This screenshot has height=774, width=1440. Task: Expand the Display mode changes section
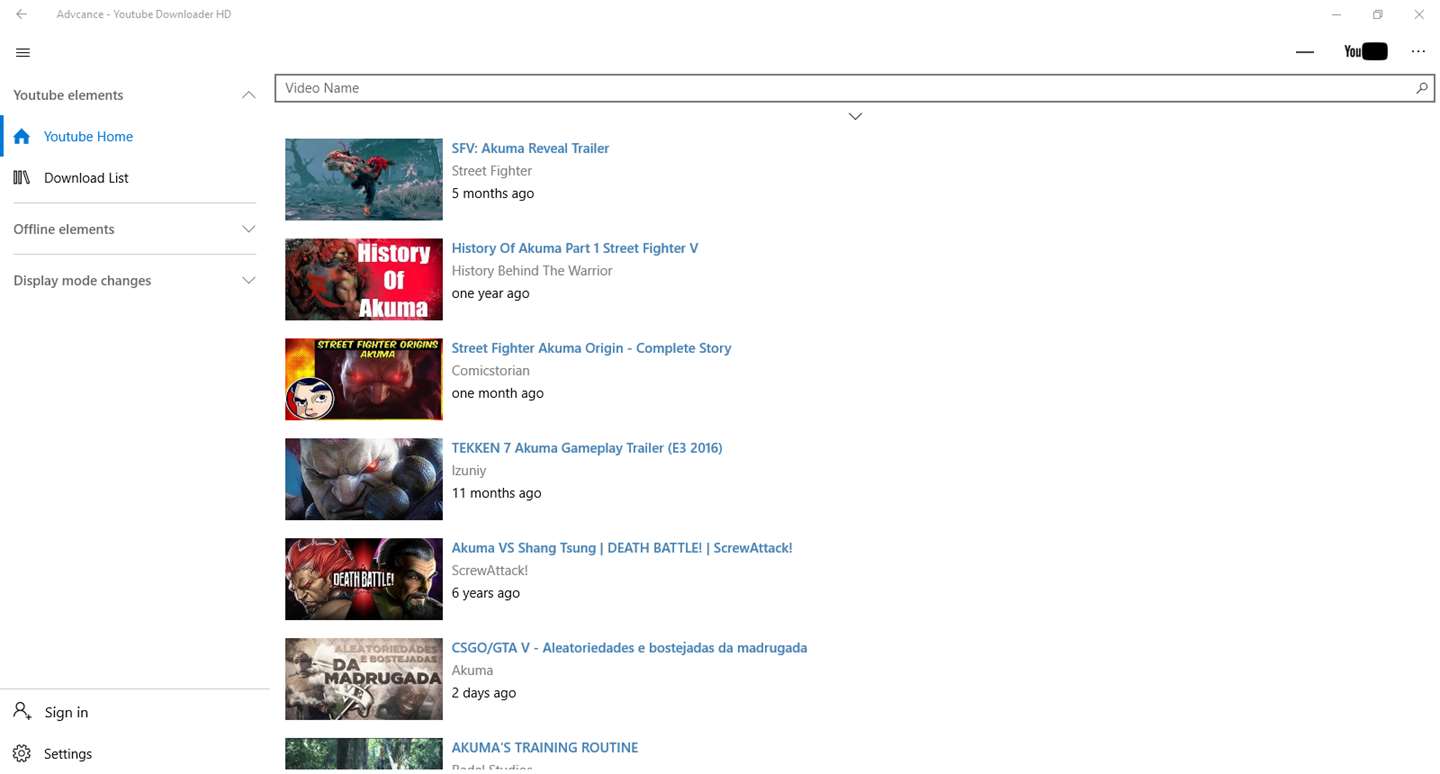[249, 280]
